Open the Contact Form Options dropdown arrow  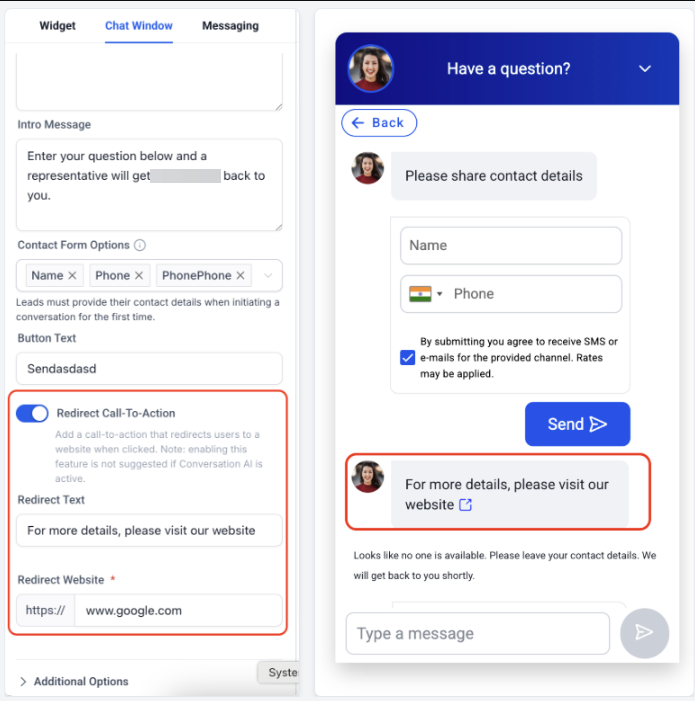click(268, 275)
